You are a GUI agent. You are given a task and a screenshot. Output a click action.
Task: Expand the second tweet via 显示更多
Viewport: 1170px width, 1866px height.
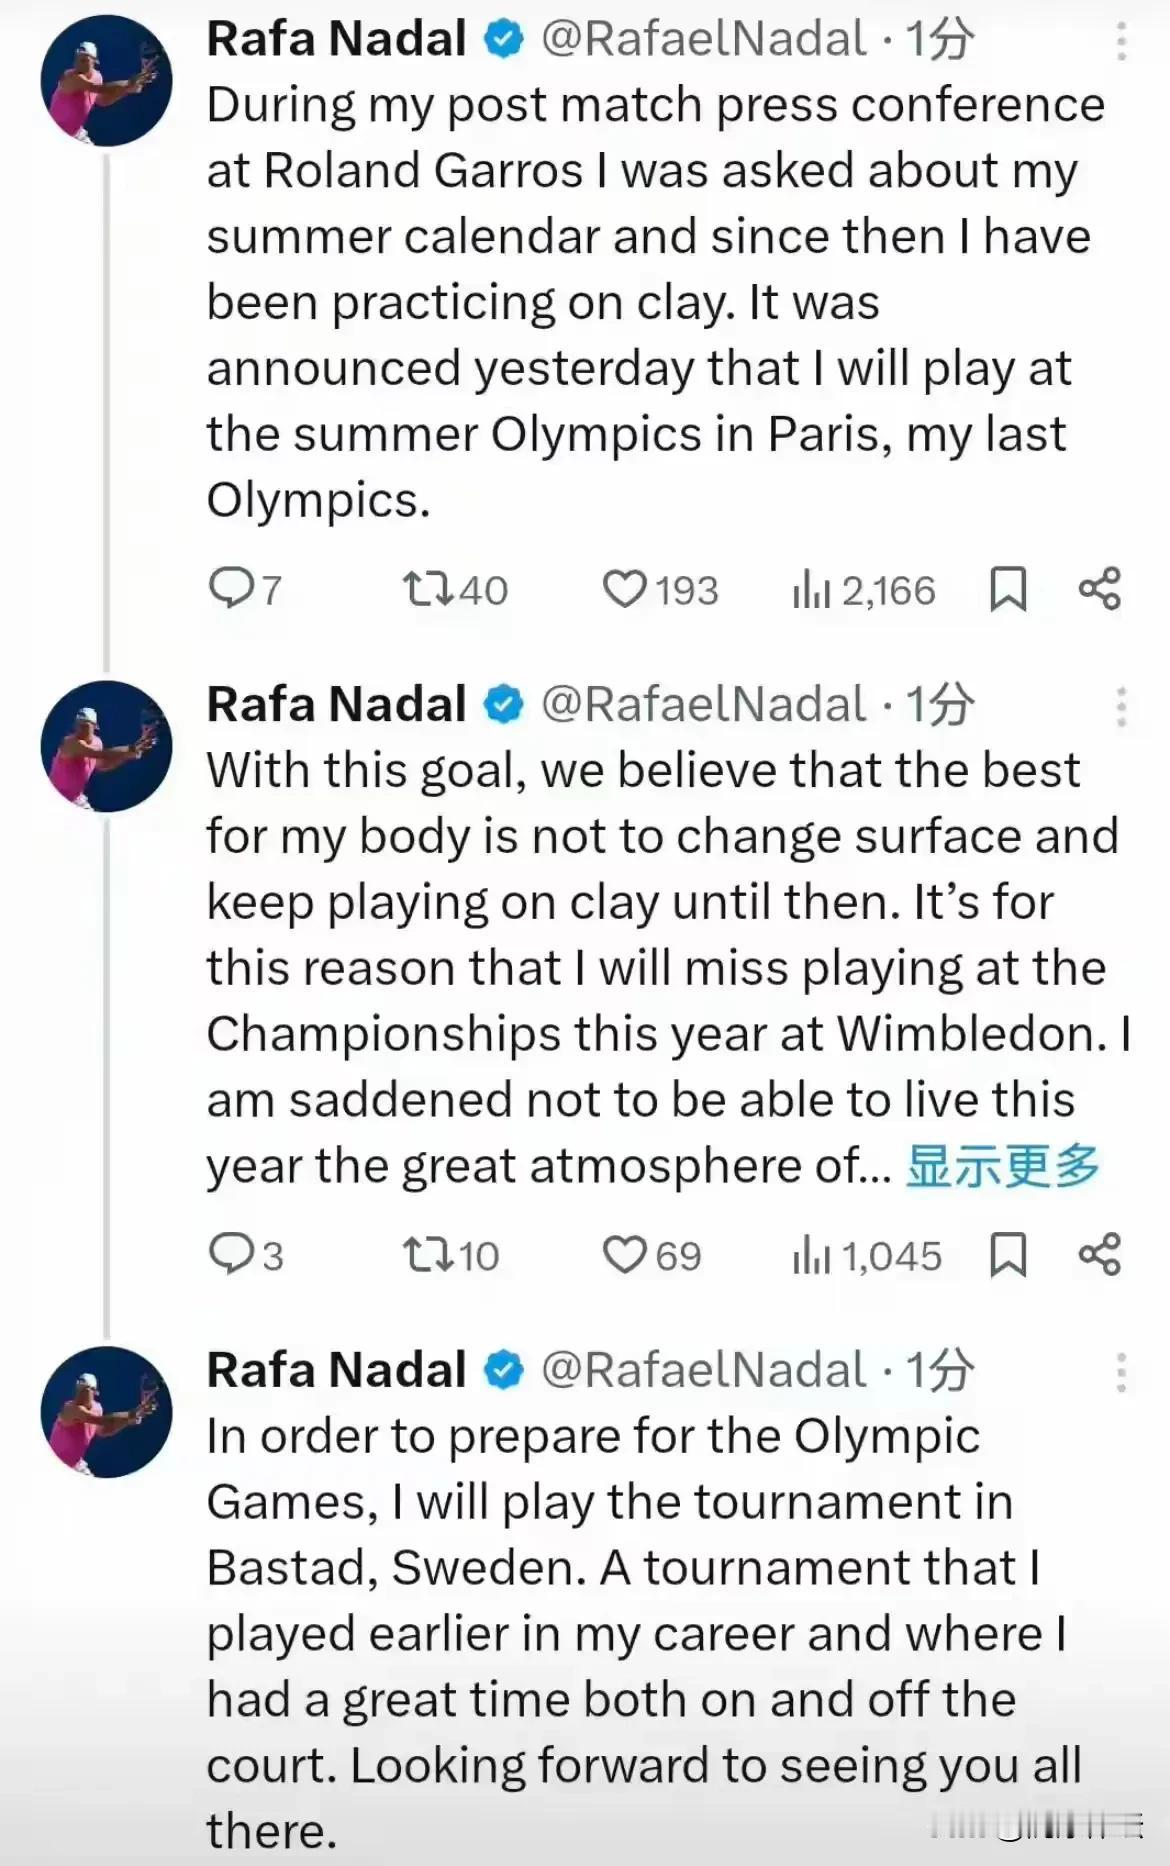click(1003, 1165)
